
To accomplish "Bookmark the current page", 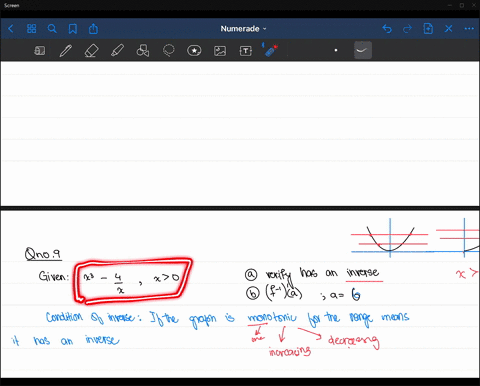I will pyautogui.click(x=73, y=29).
